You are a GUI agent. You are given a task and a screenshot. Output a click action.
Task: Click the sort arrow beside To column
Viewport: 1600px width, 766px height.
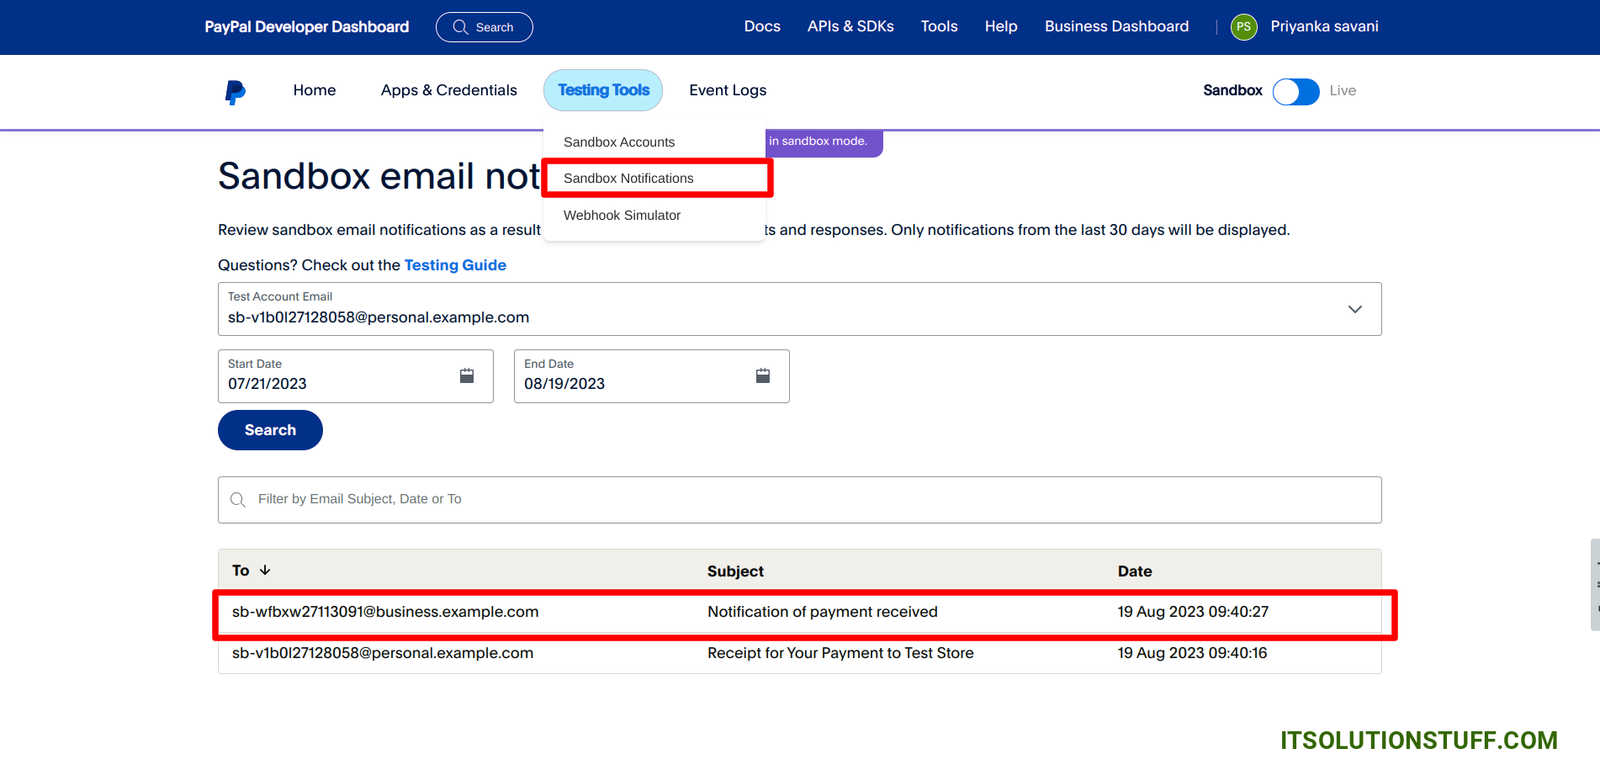coord(265,570)
